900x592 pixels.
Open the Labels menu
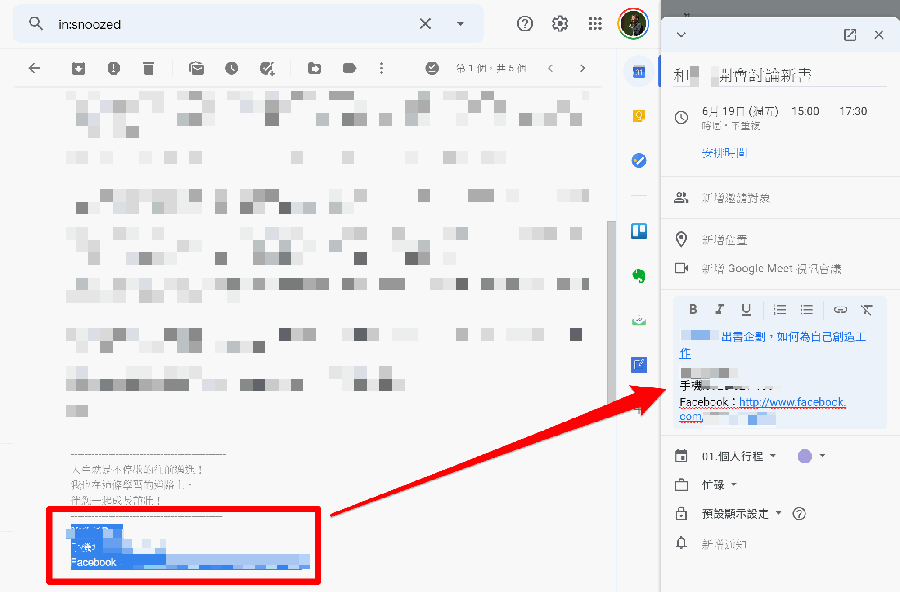tap(349, 68)
